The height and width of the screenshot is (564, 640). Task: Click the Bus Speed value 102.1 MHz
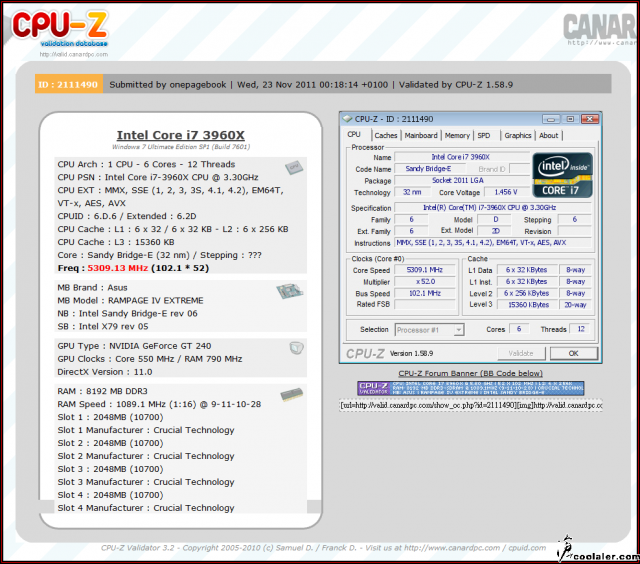pos(424,293)
